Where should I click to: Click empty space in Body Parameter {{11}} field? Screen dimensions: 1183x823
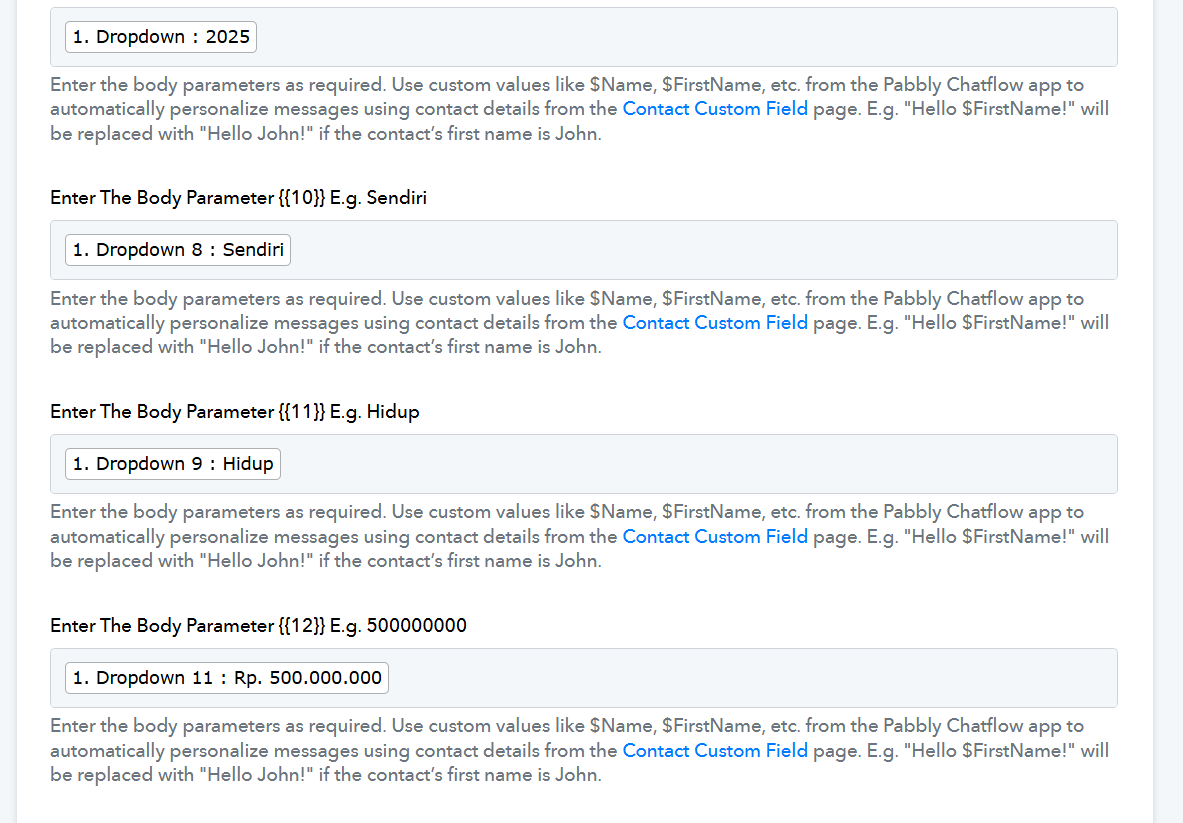point(700,464)
